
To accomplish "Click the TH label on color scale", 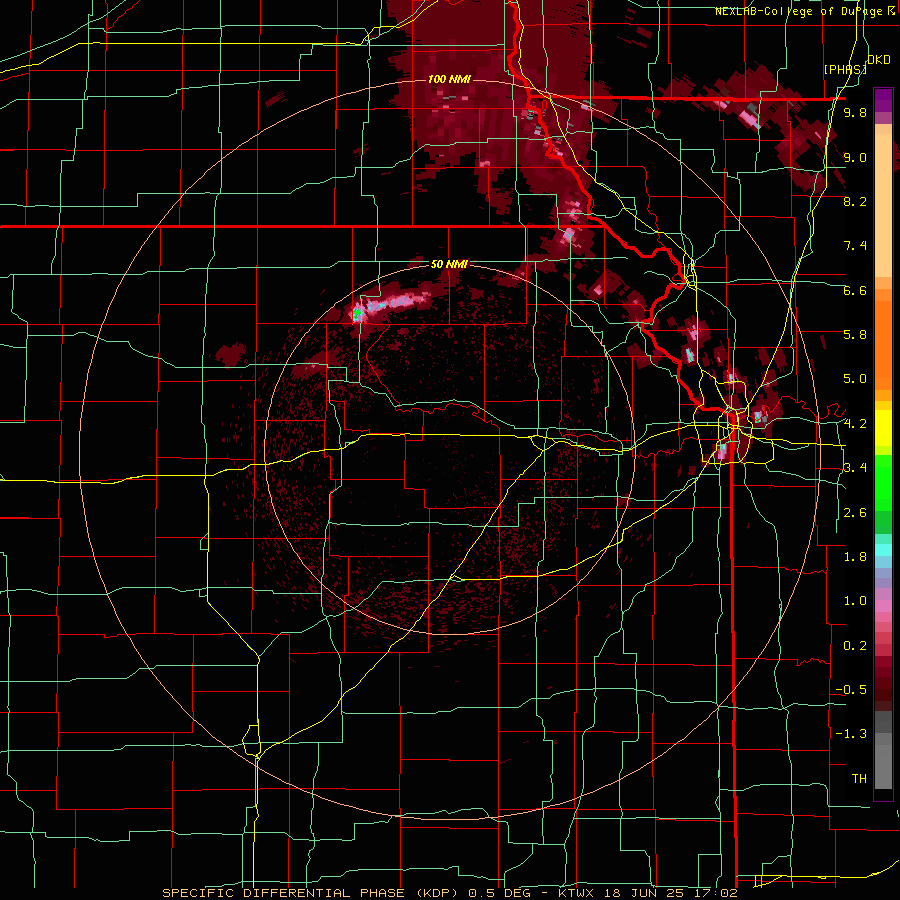I will (859, 778).
